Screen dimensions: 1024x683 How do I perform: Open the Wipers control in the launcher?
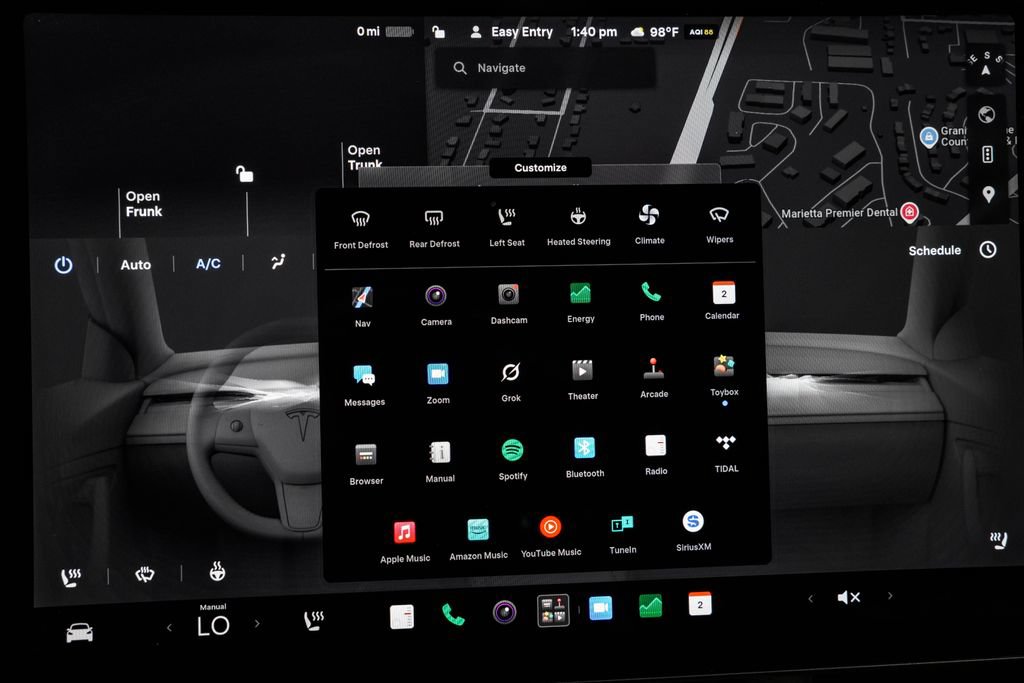point(719,215)
